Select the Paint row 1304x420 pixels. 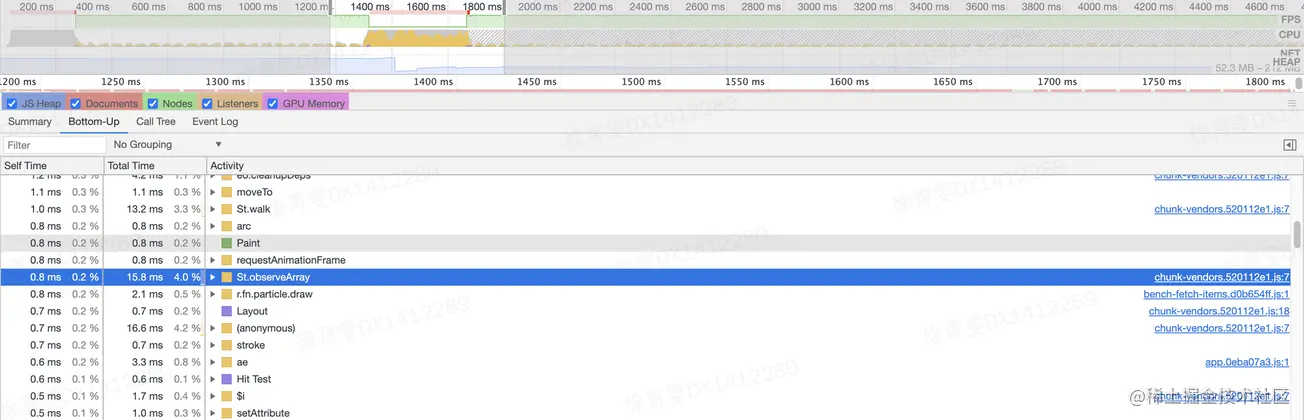coord(646,243)
